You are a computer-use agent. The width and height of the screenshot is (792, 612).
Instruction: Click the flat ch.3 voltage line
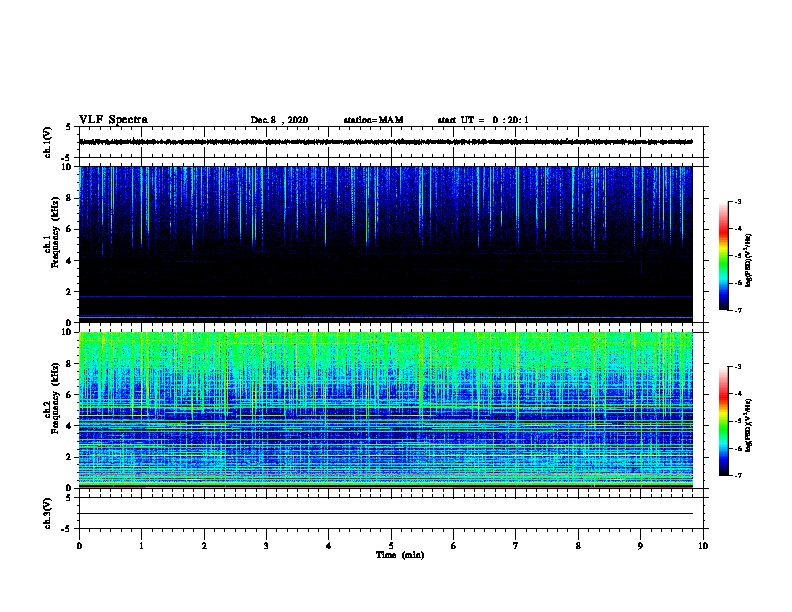(386, 514)
